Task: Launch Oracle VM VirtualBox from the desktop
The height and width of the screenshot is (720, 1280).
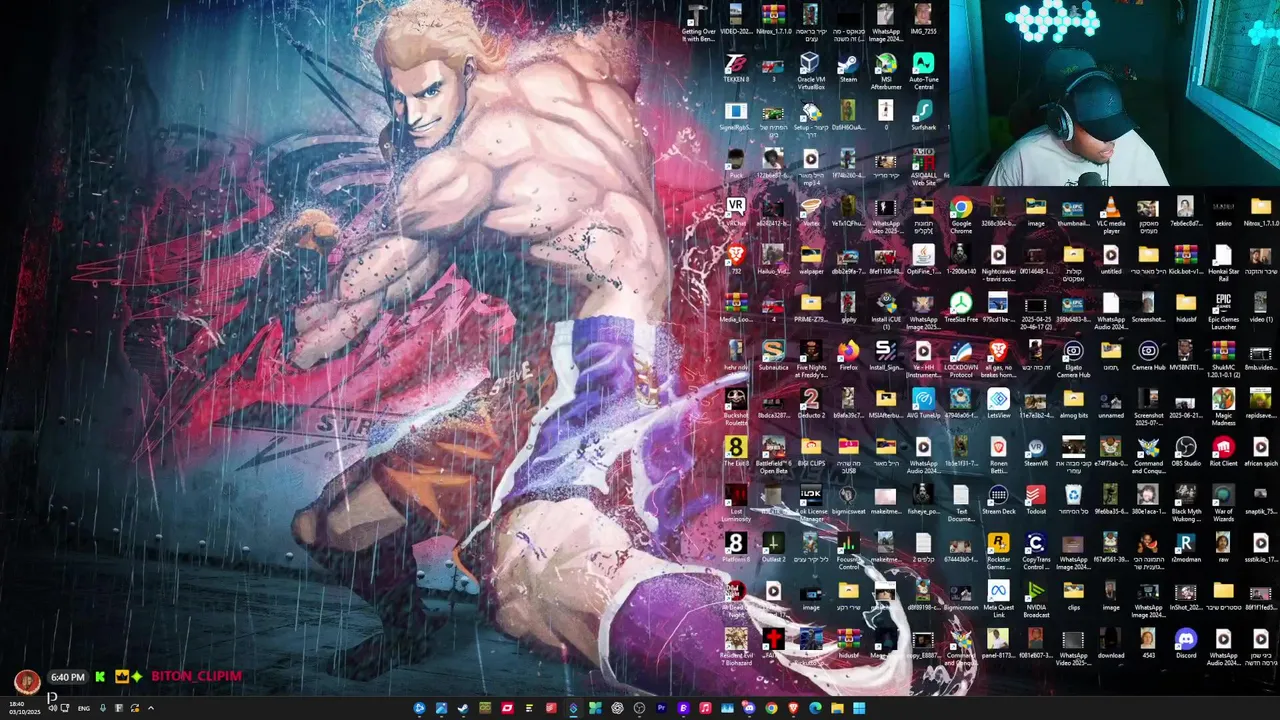Action: (x=810, y=72)
